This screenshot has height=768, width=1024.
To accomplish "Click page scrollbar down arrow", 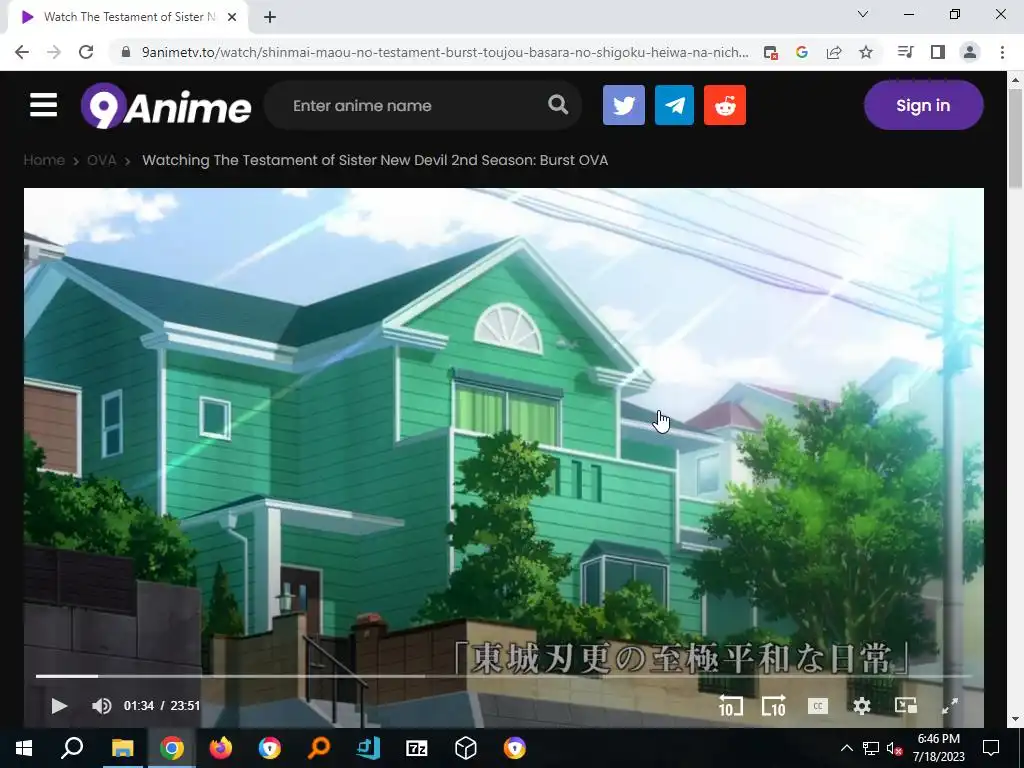I will pyautogui.click(x=1014, y=719).
